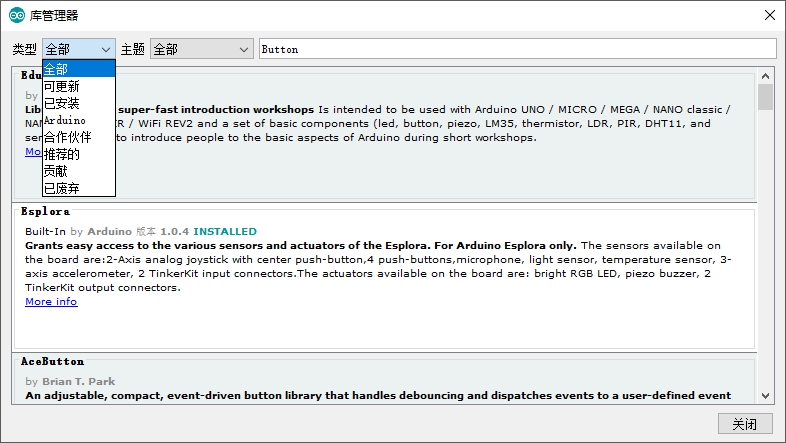Click Esplora version 1.0.4 text
The image size is (786, 443).
pyautogui.click(x=174, y=232)
